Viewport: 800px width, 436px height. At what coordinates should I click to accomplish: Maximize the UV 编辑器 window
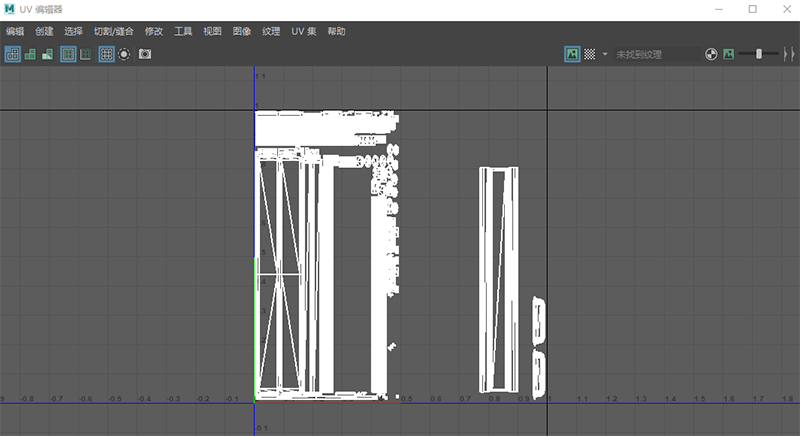753,9
